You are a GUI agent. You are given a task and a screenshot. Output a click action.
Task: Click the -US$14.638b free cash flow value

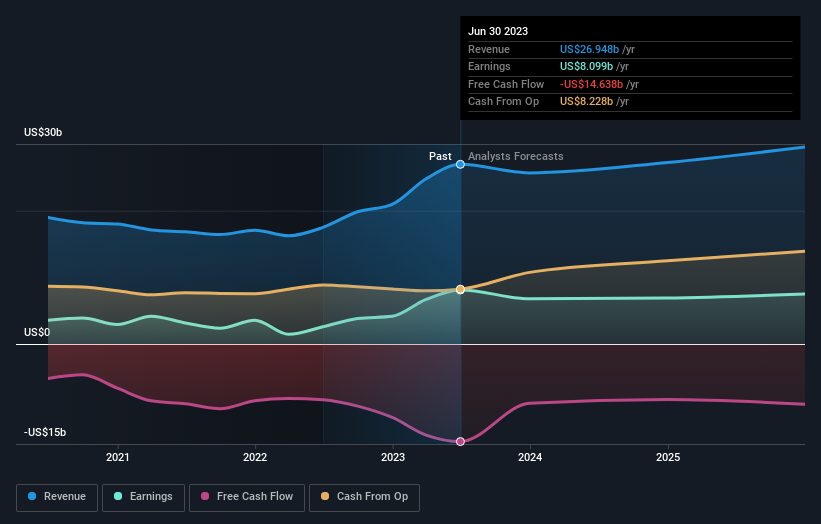point(591,84)
